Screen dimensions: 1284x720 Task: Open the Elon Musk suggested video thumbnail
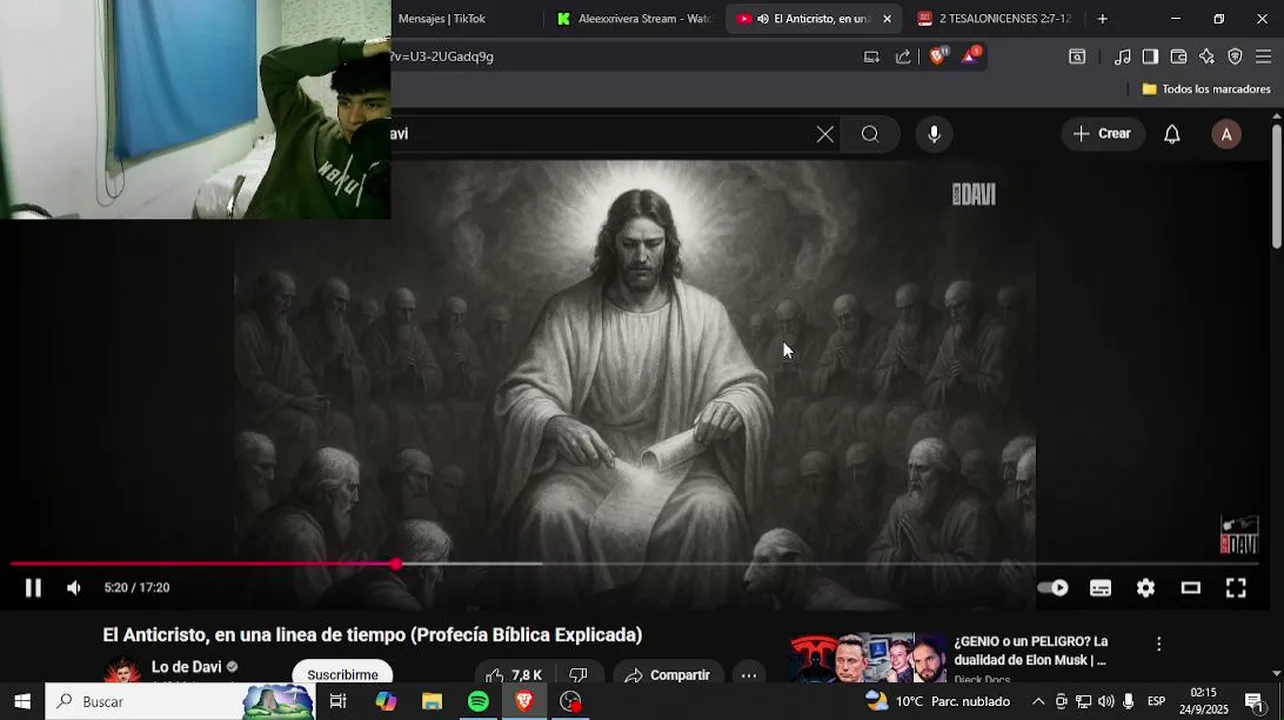tap(868, 658)
